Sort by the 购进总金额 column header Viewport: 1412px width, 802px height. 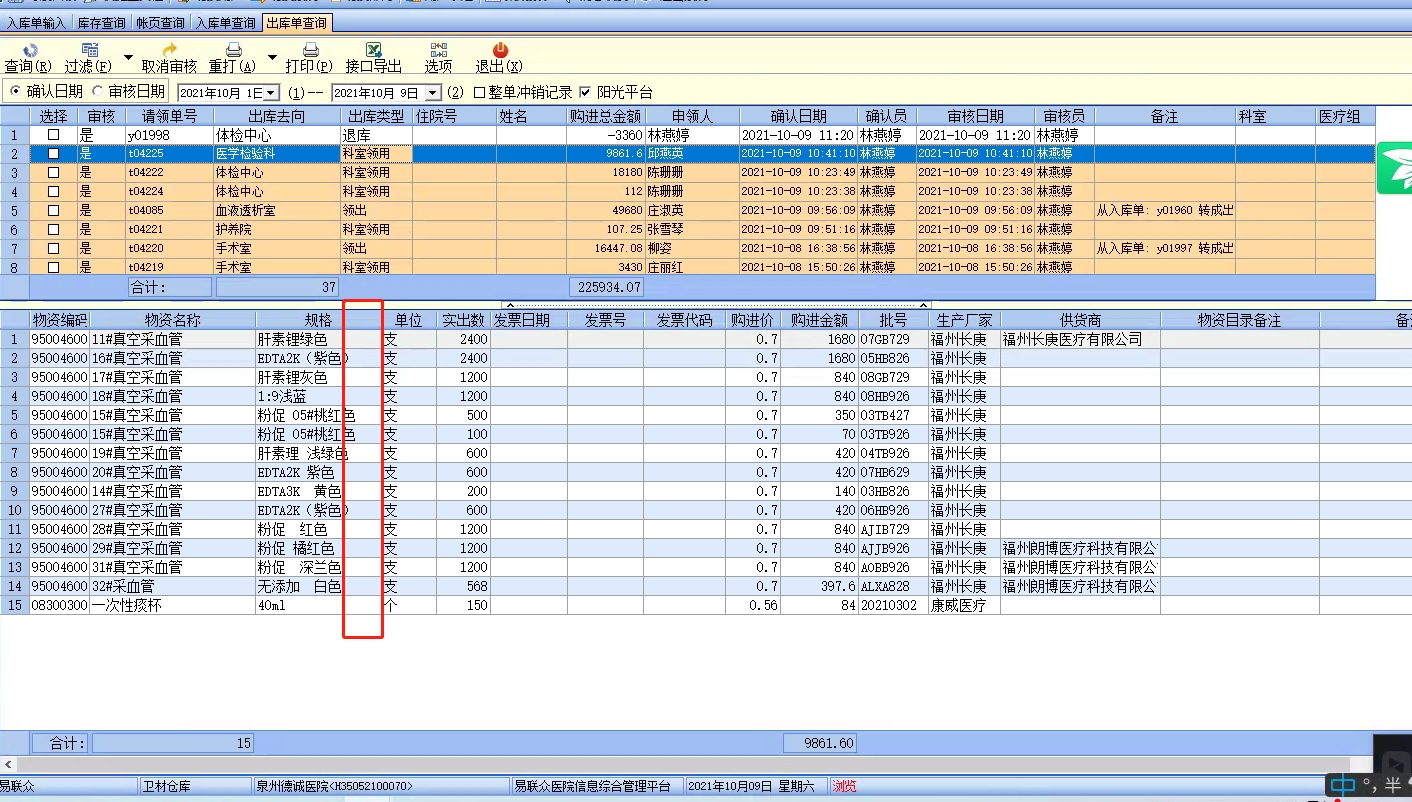tap(605, 117)
